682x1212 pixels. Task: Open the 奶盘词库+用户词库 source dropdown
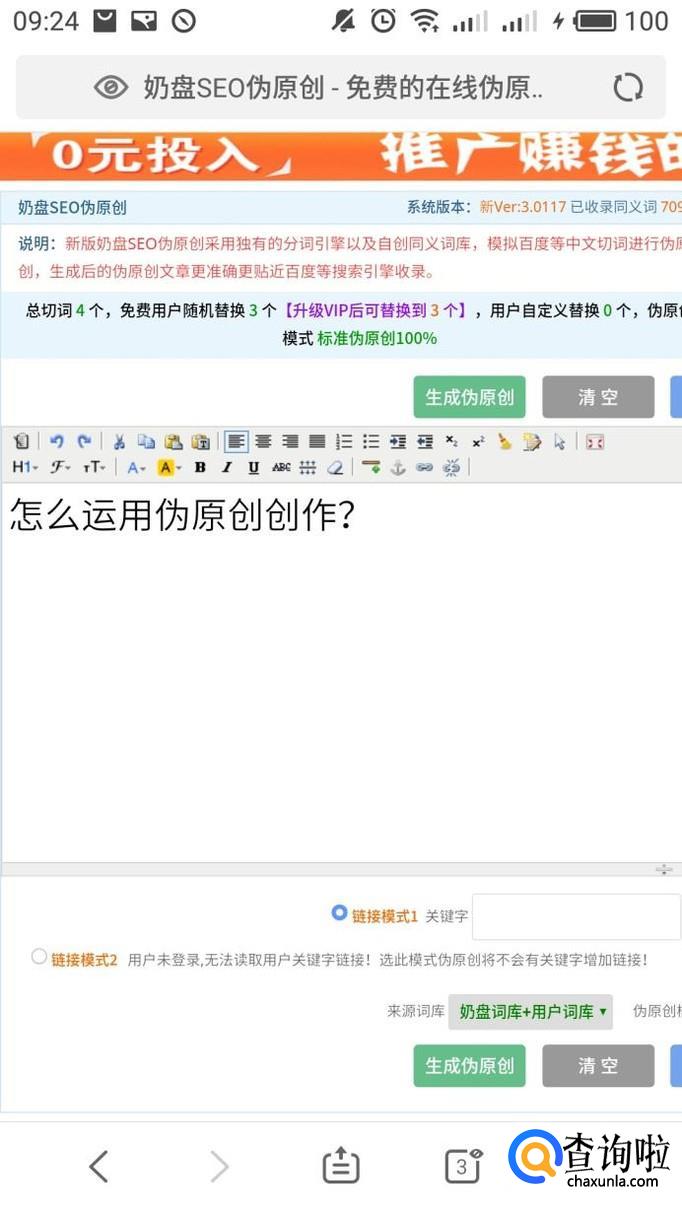click(531, 1012)
